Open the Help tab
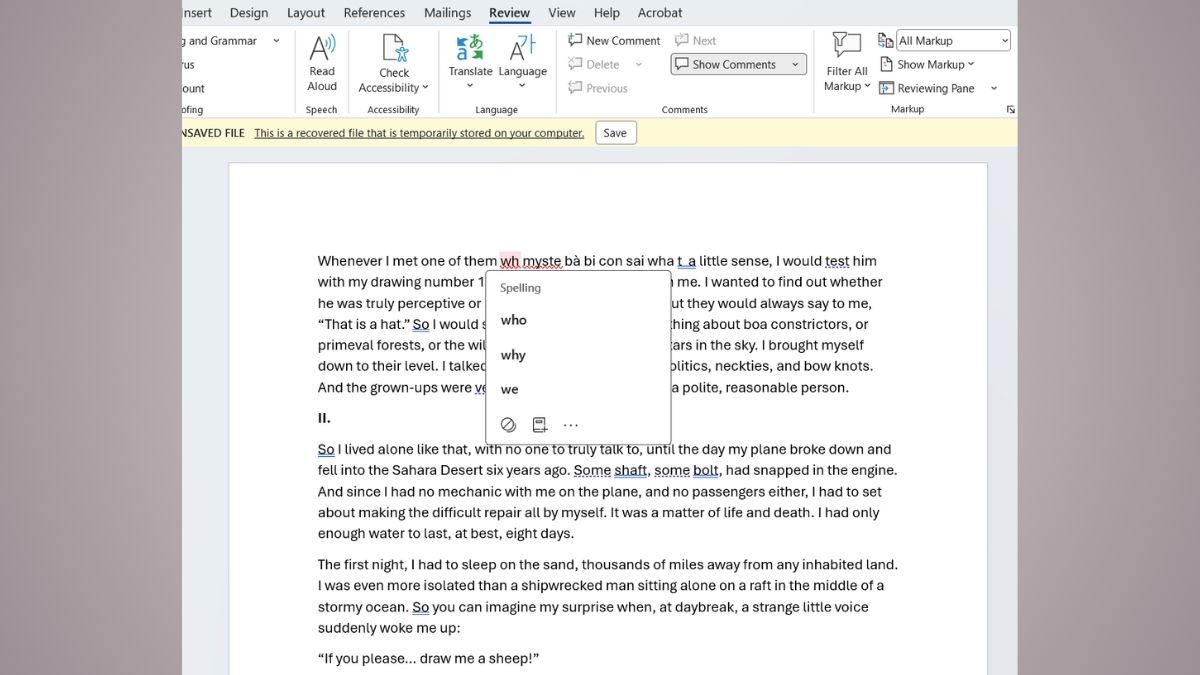The height and width of the screenshot is (675, 1200). [x=607, y=13]
